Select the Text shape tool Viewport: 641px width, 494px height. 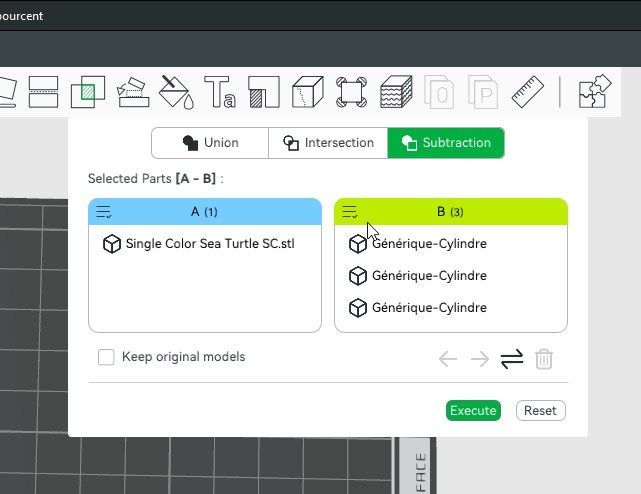(x=220, y=92)
